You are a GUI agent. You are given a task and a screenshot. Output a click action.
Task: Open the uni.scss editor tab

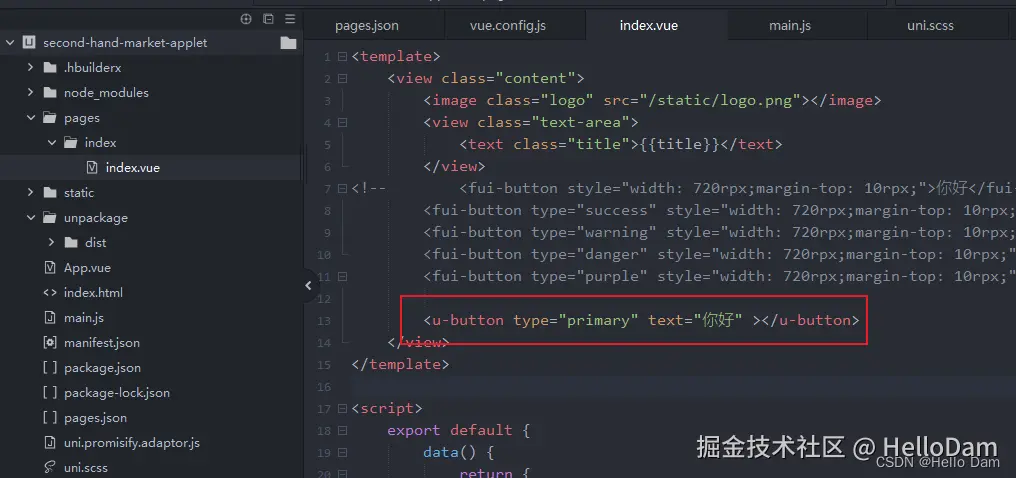pyautogui.click(x=930, y=26)
